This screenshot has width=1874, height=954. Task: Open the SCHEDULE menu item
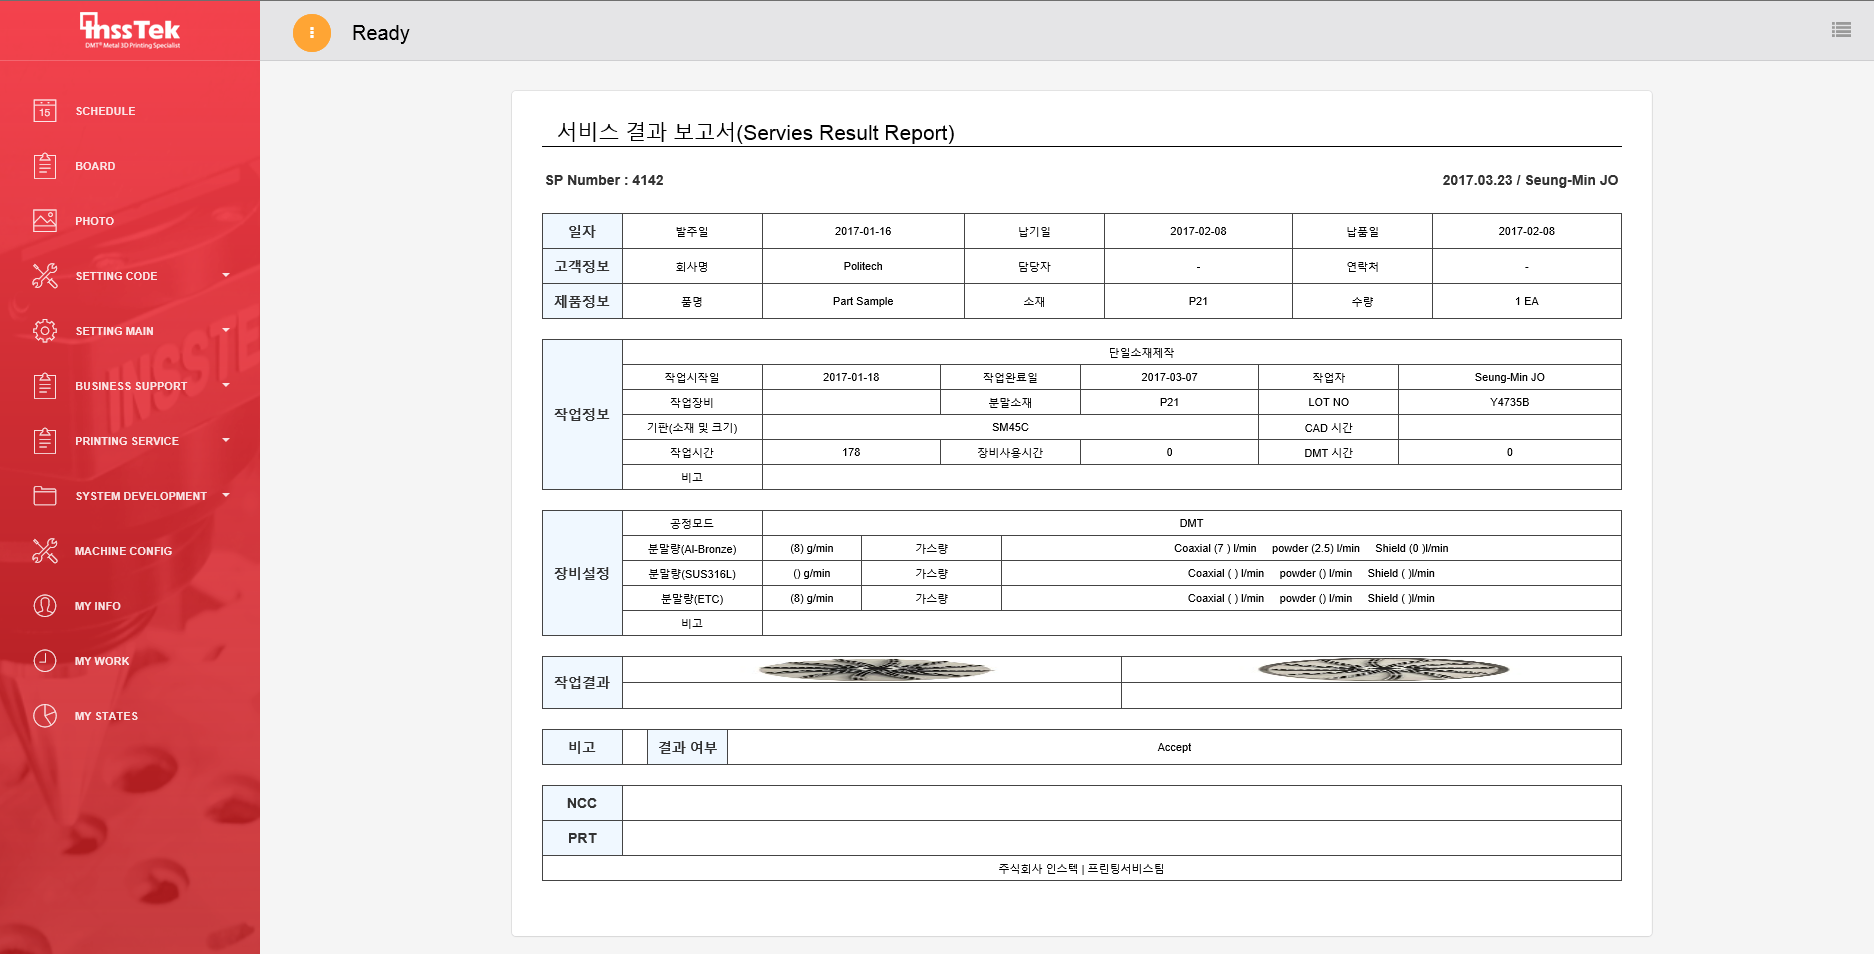105,111
